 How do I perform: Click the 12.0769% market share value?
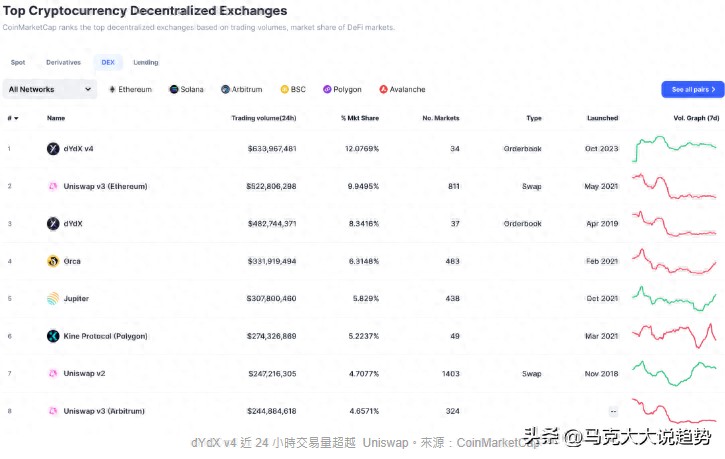click(362, 149)
